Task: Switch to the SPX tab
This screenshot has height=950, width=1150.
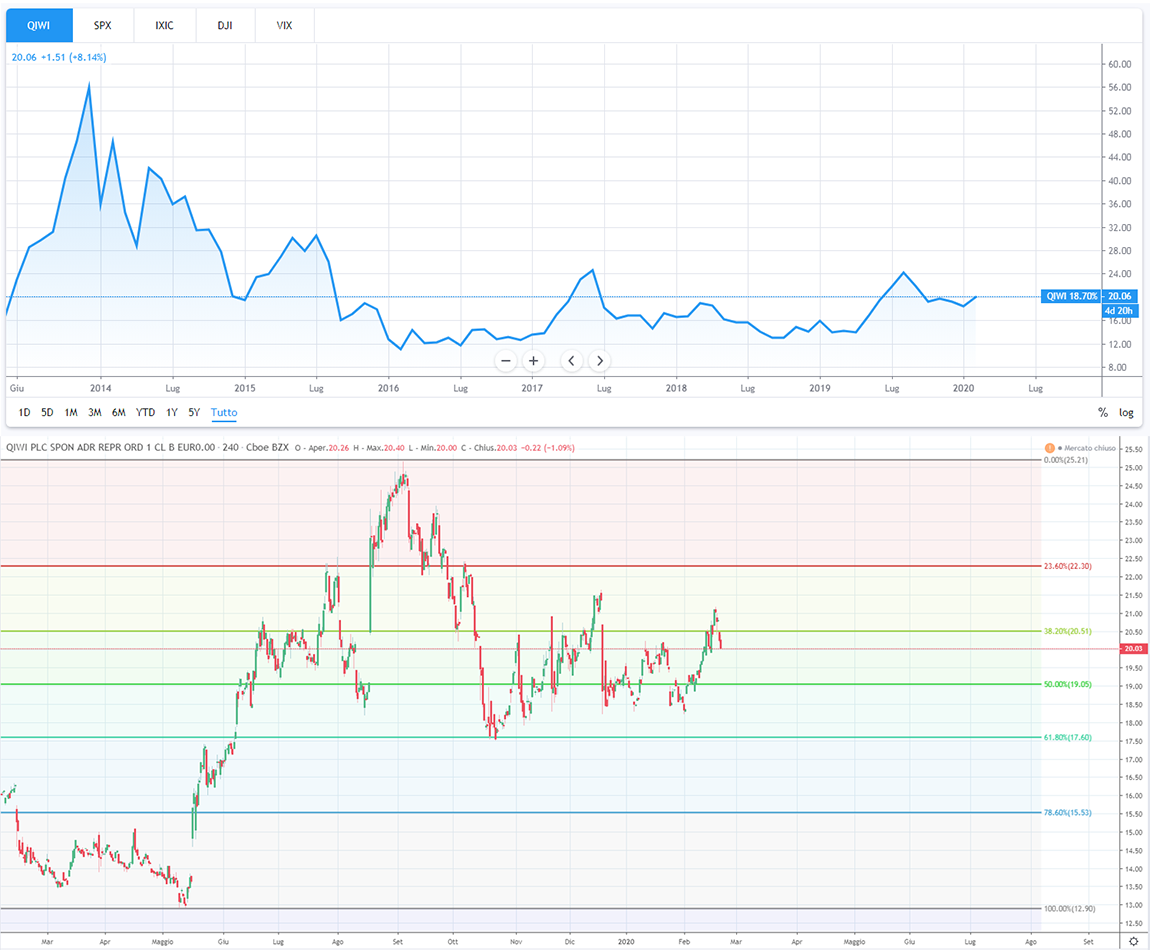Action: (x=103, y=26)
